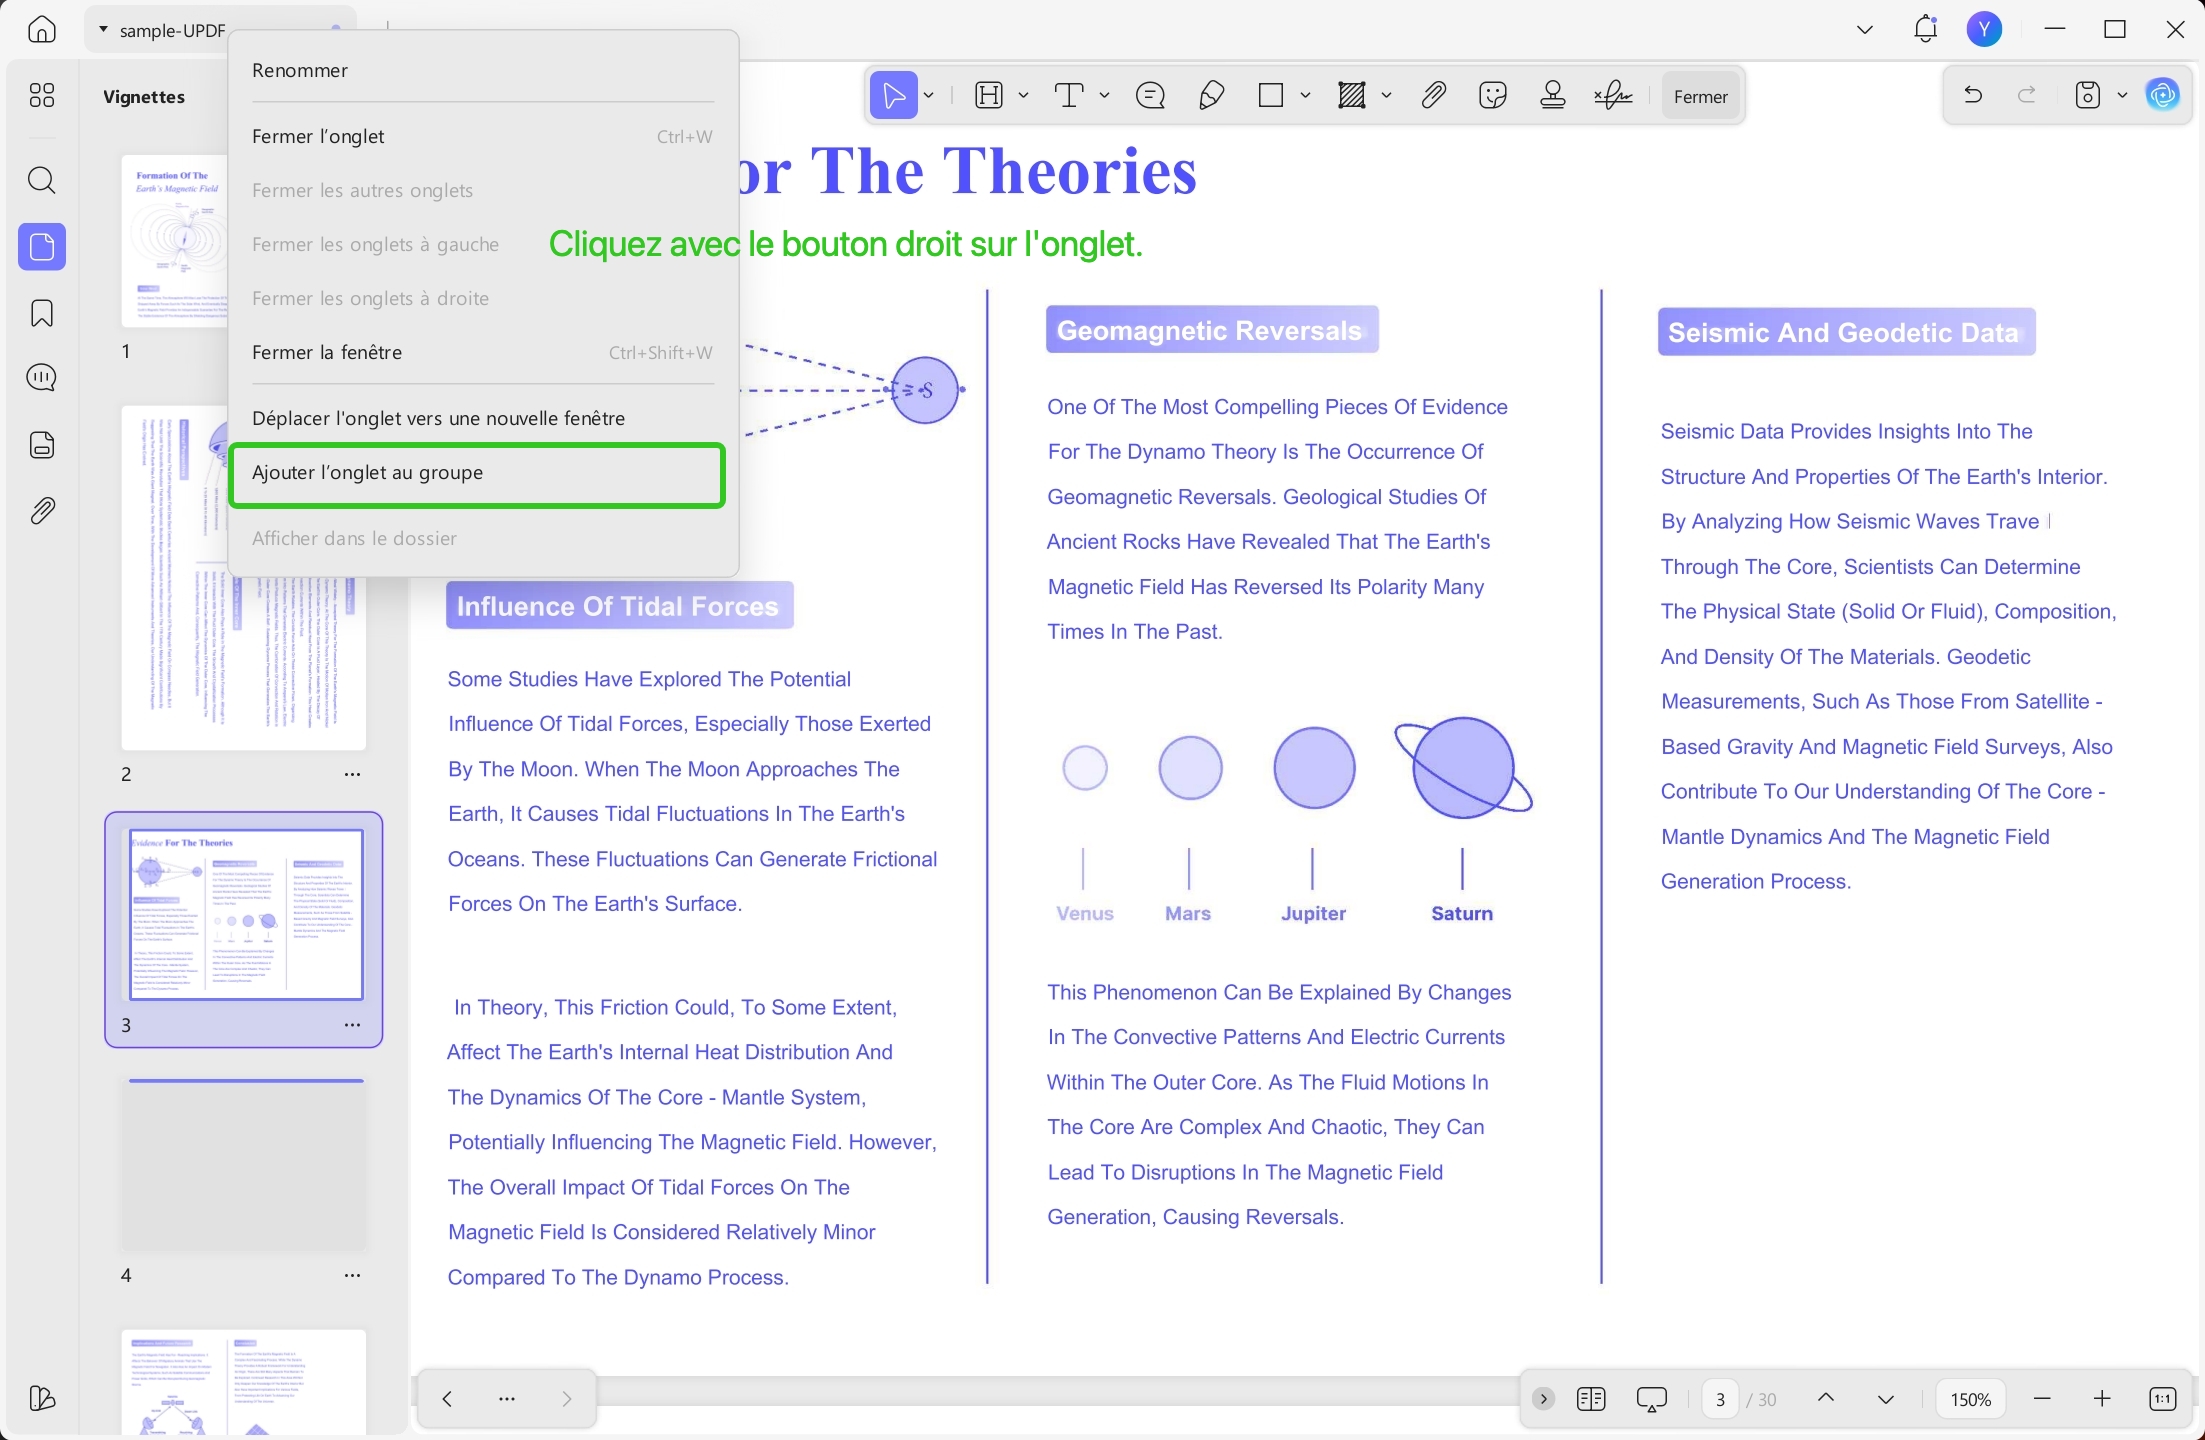Open the form fields sidebar icon
The image size is (2205, 1440).
[x=42, y=444]
